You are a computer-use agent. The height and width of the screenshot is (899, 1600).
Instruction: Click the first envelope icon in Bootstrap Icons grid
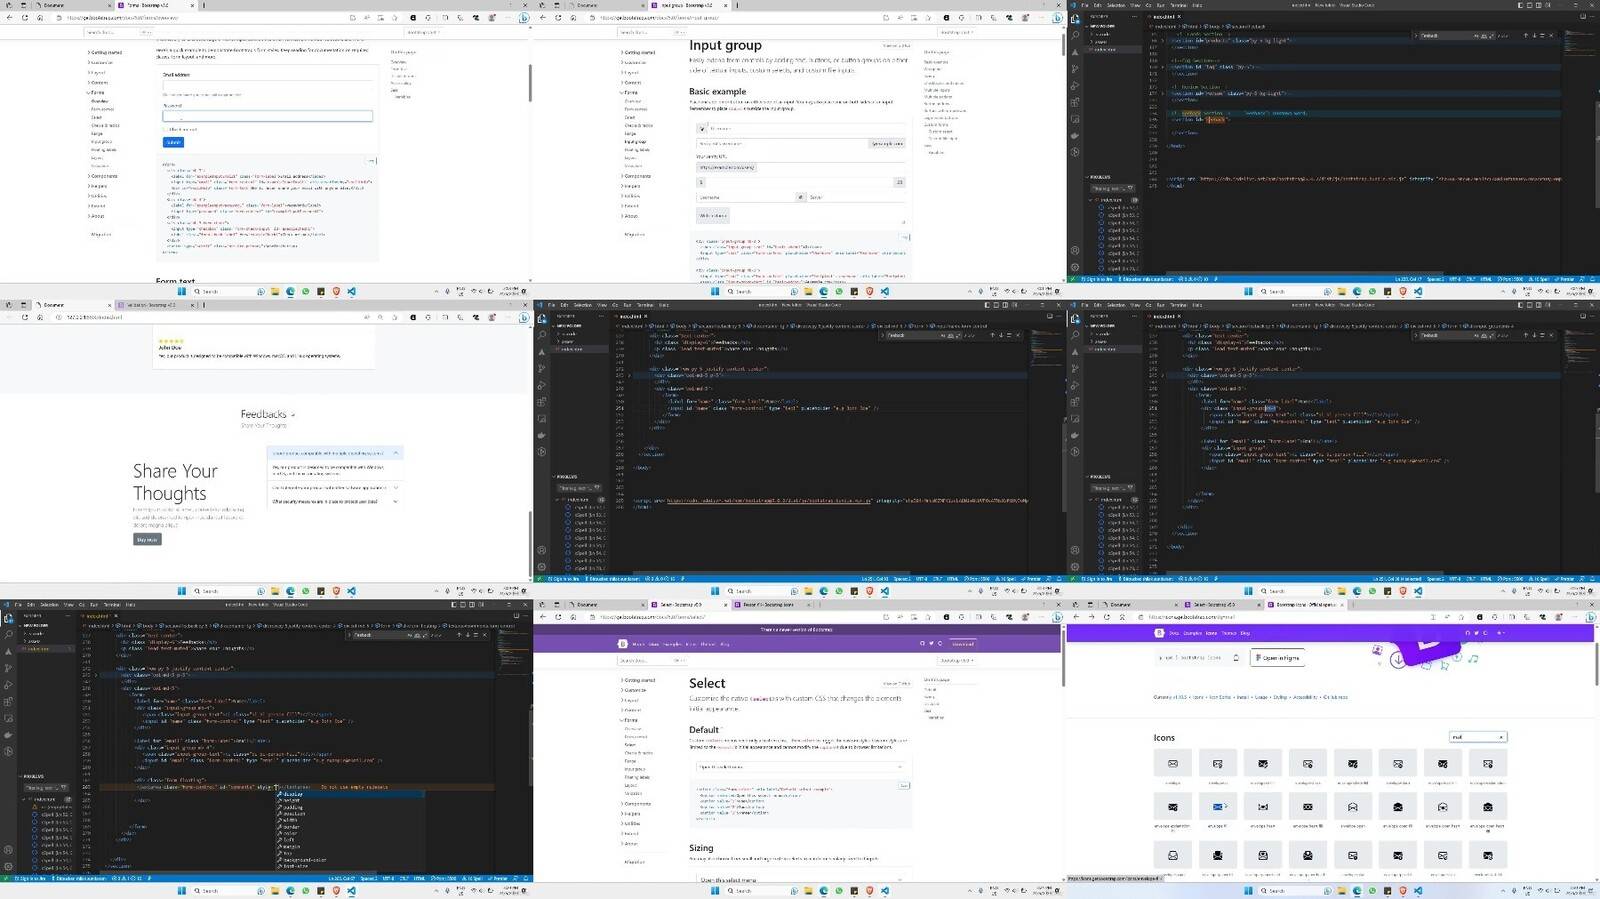1172,764
